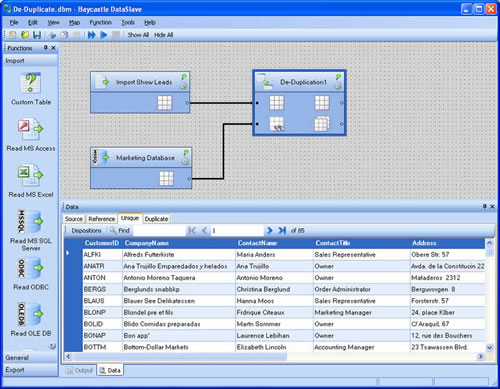Viewport: 500px width, 389px height.
Task: Close the Functions panel
Action: click(x=53, y=48)
